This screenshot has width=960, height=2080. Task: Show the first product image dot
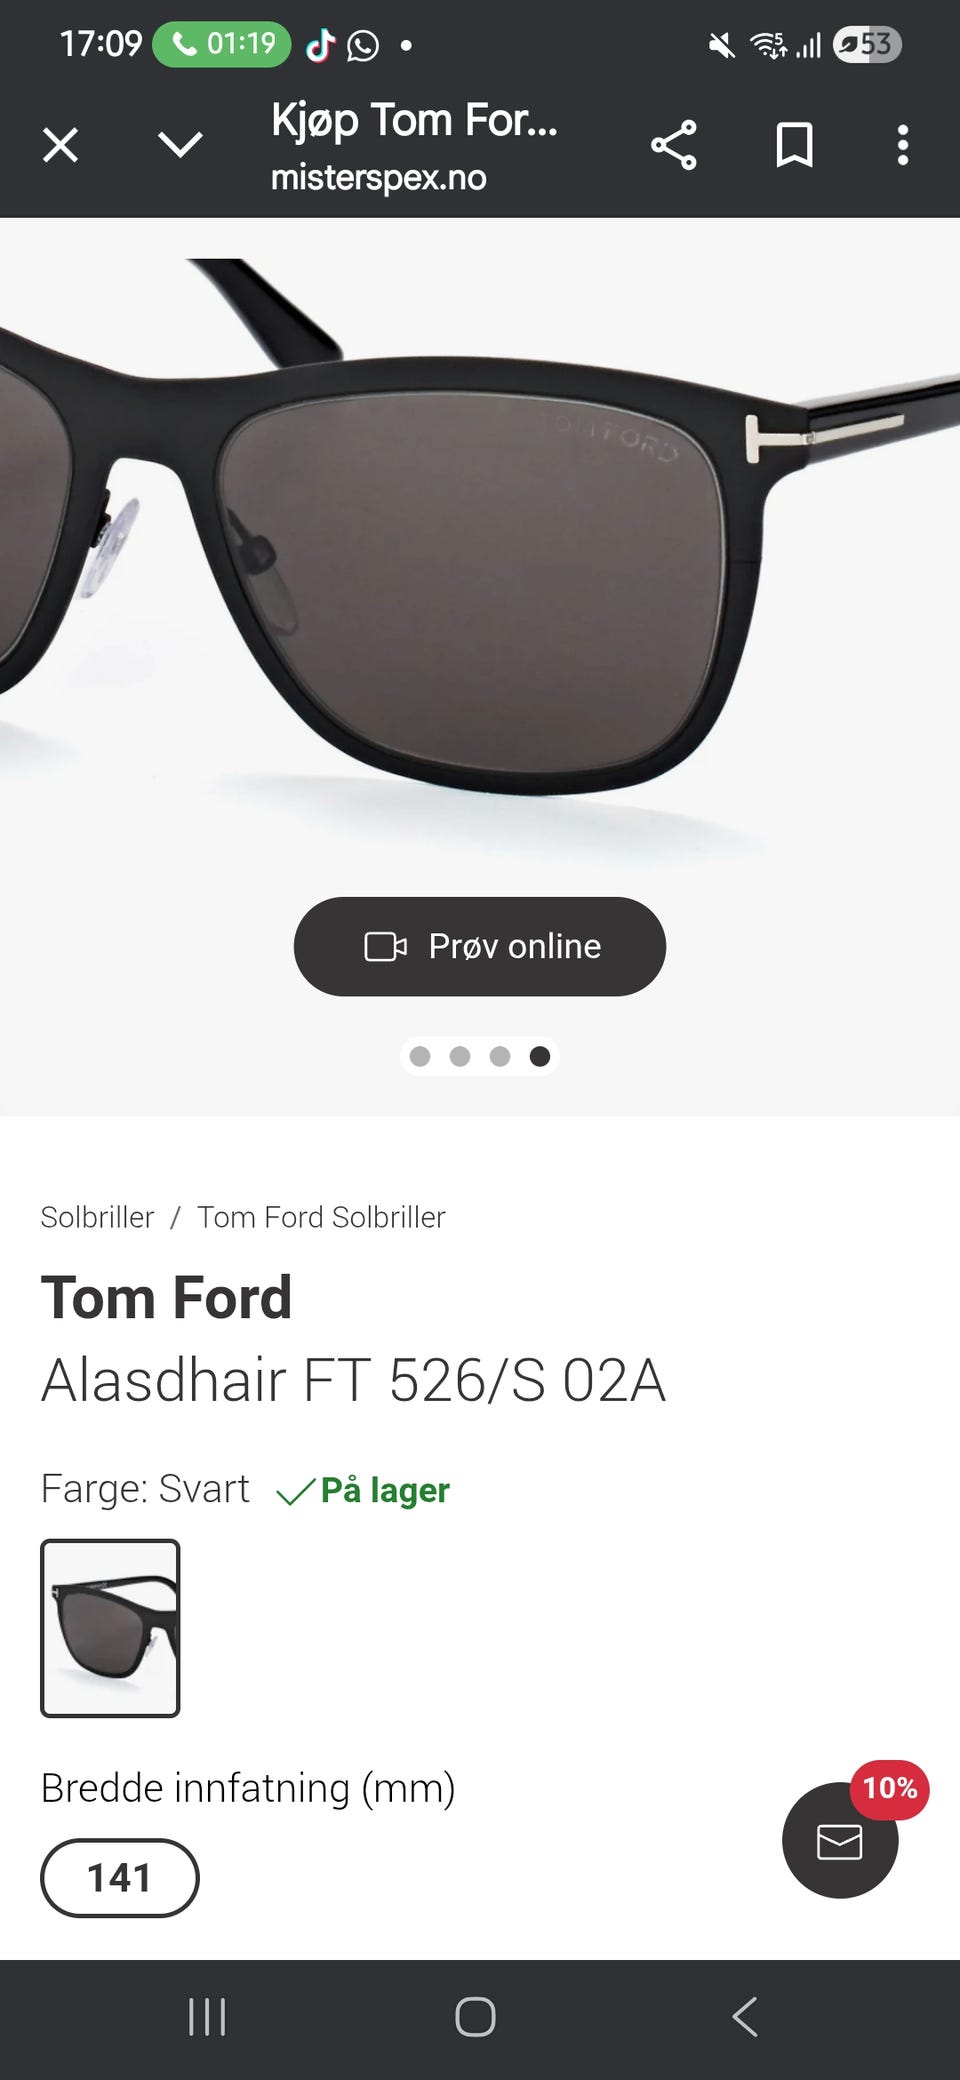(420, 1057)
